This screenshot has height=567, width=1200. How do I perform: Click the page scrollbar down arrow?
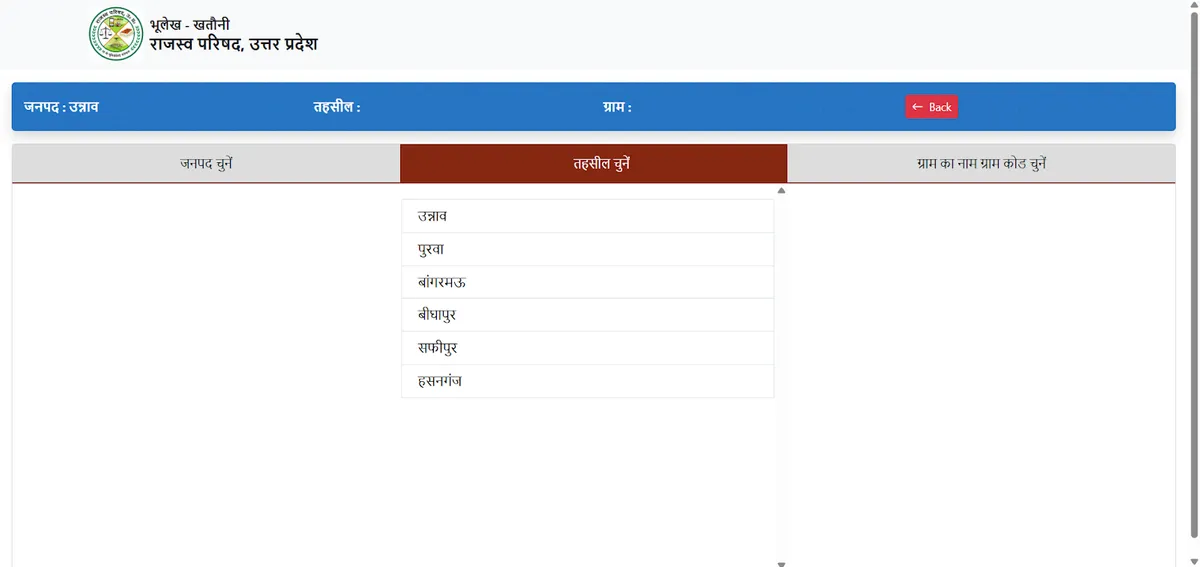coord(1192,561)
